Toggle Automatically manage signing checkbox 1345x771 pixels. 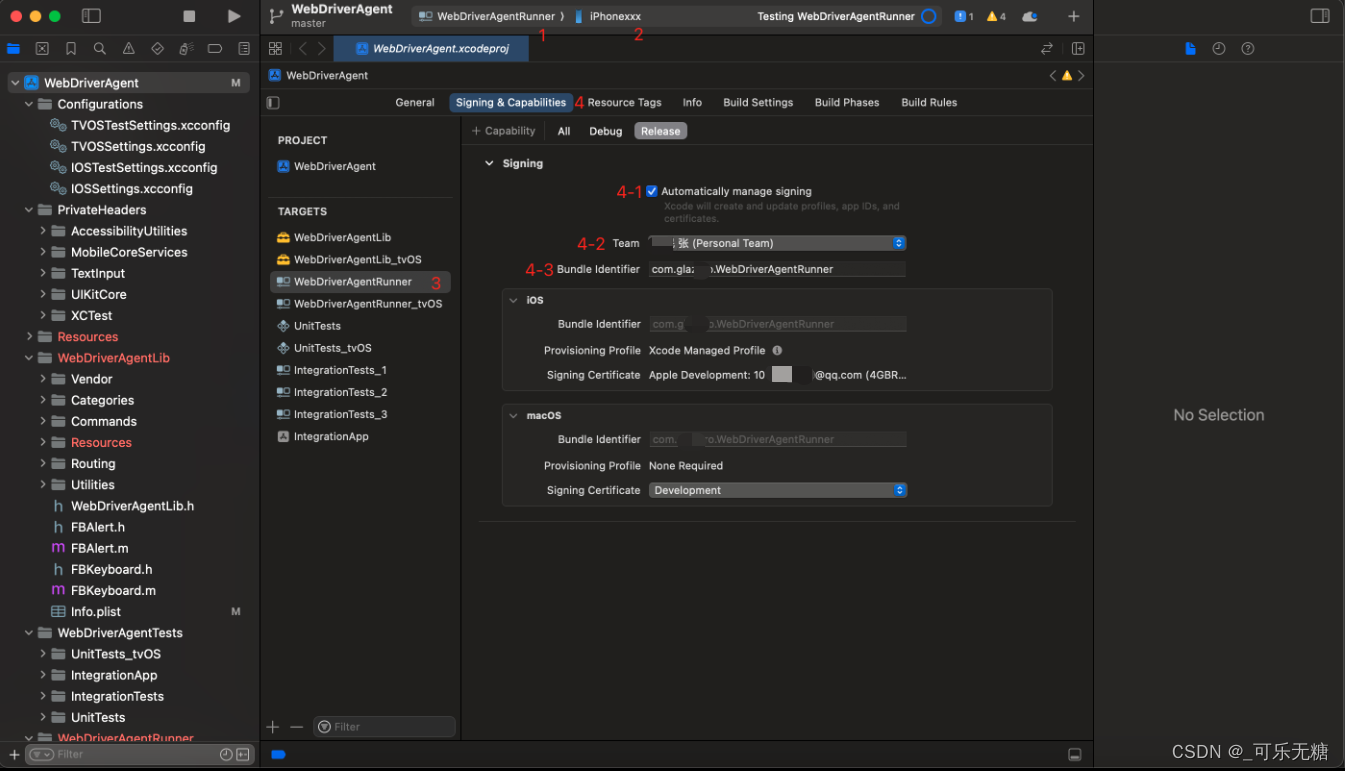point(652,191)
